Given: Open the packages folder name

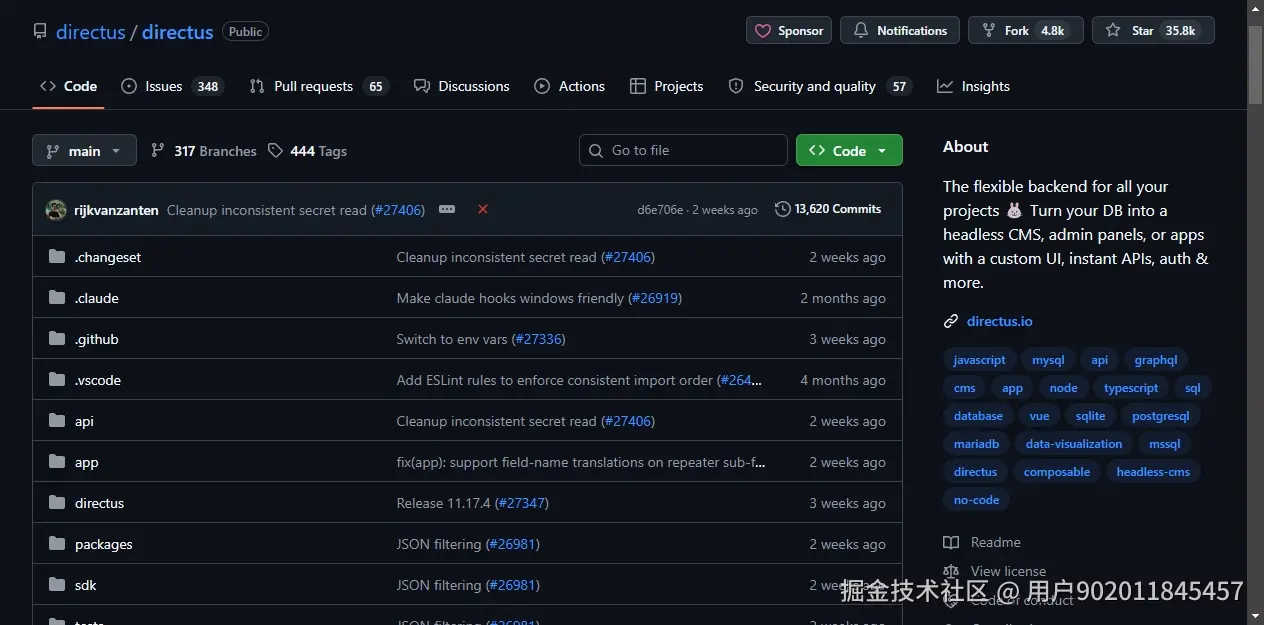Looking at the screenshot, I should 104,544.
